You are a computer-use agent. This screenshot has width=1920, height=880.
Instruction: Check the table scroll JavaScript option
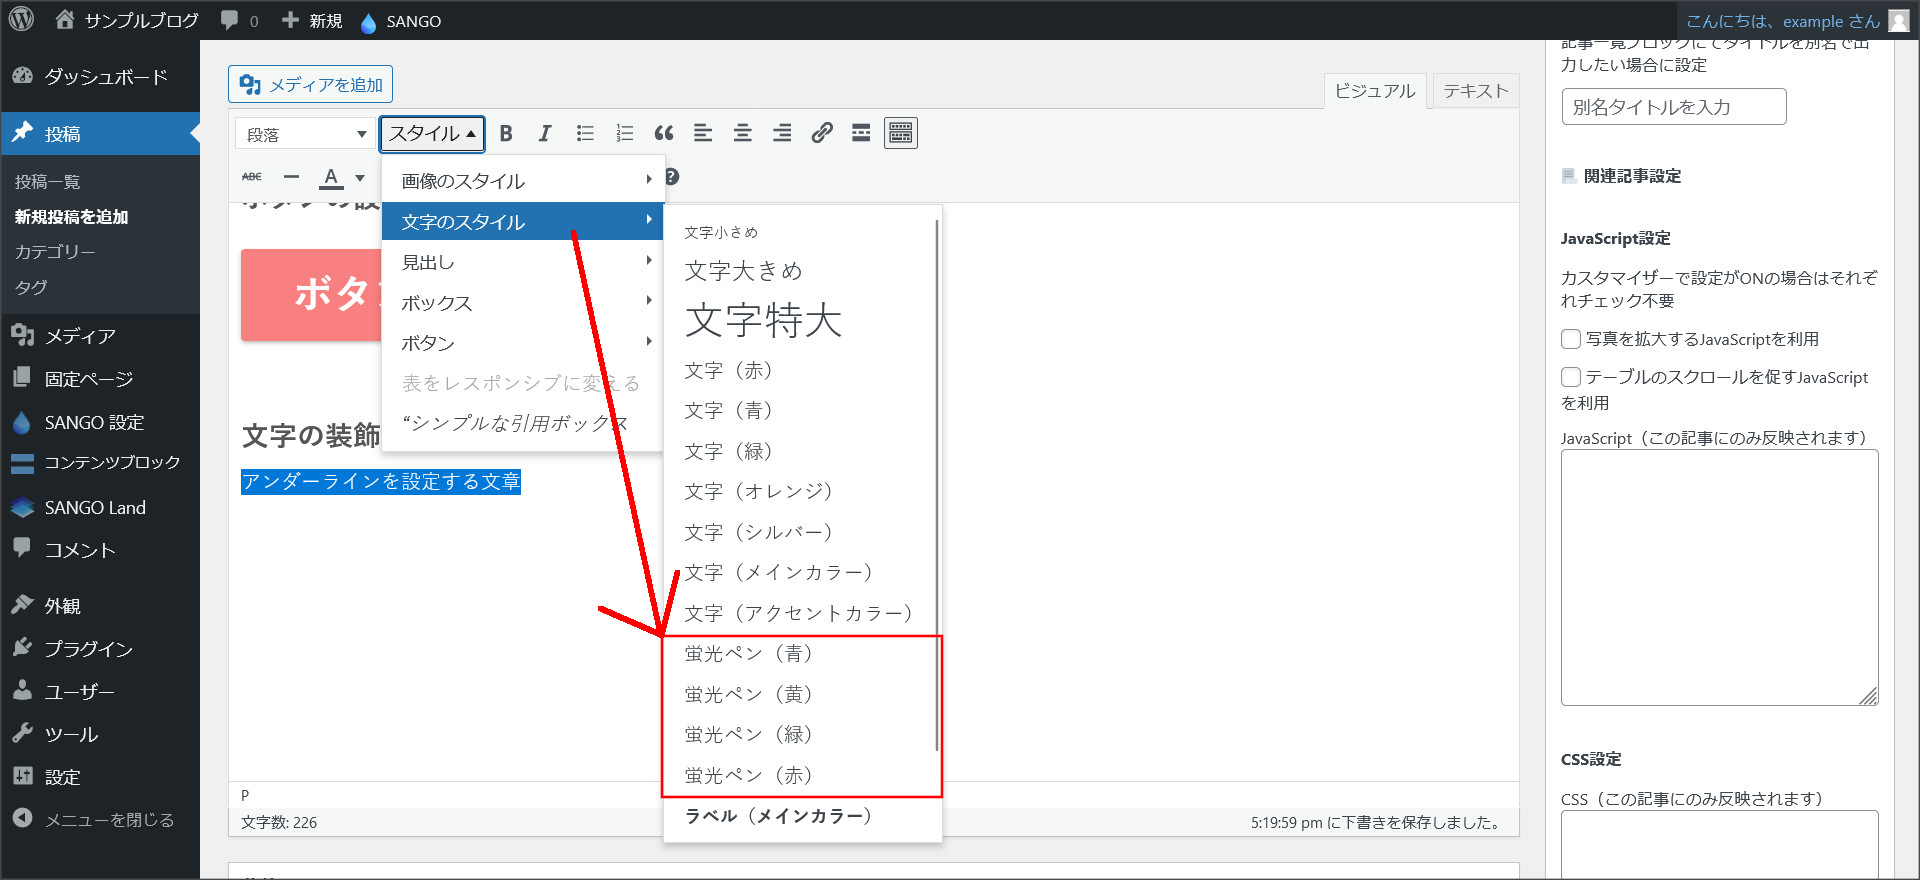1571,377
